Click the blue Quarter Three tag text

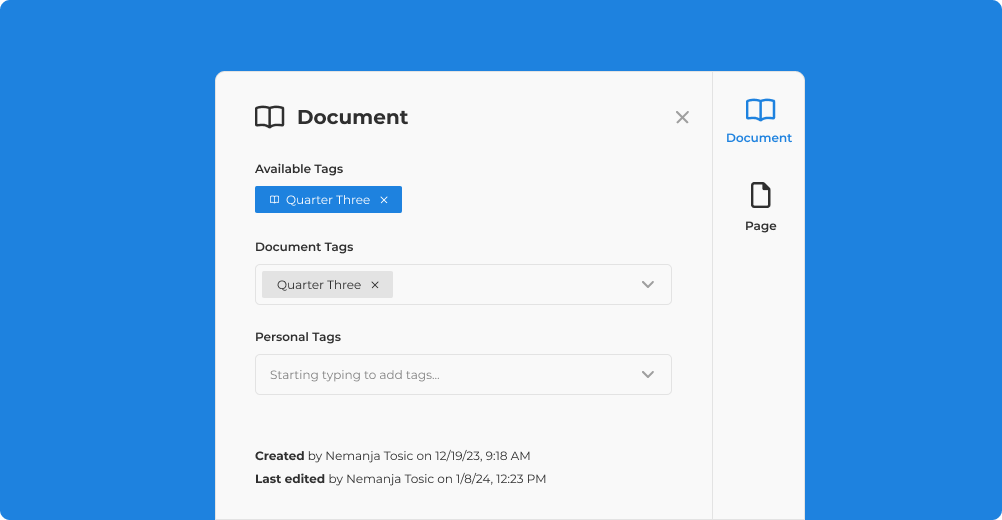328,200
